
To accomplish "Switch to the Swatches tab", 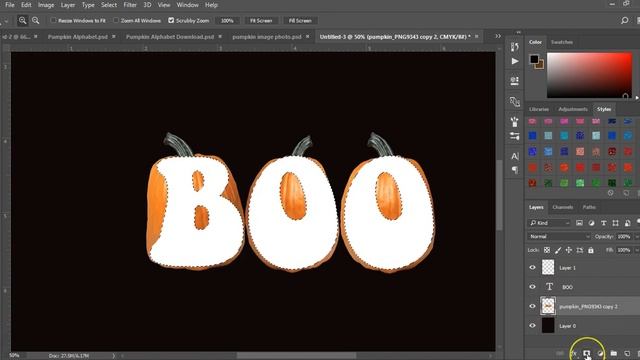I will [x=562, y=42].
